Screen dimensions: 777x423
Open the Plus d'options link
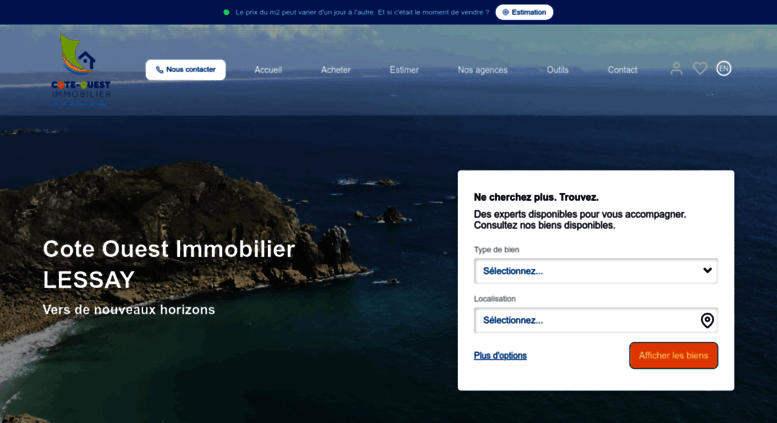(x=500, y=356)
